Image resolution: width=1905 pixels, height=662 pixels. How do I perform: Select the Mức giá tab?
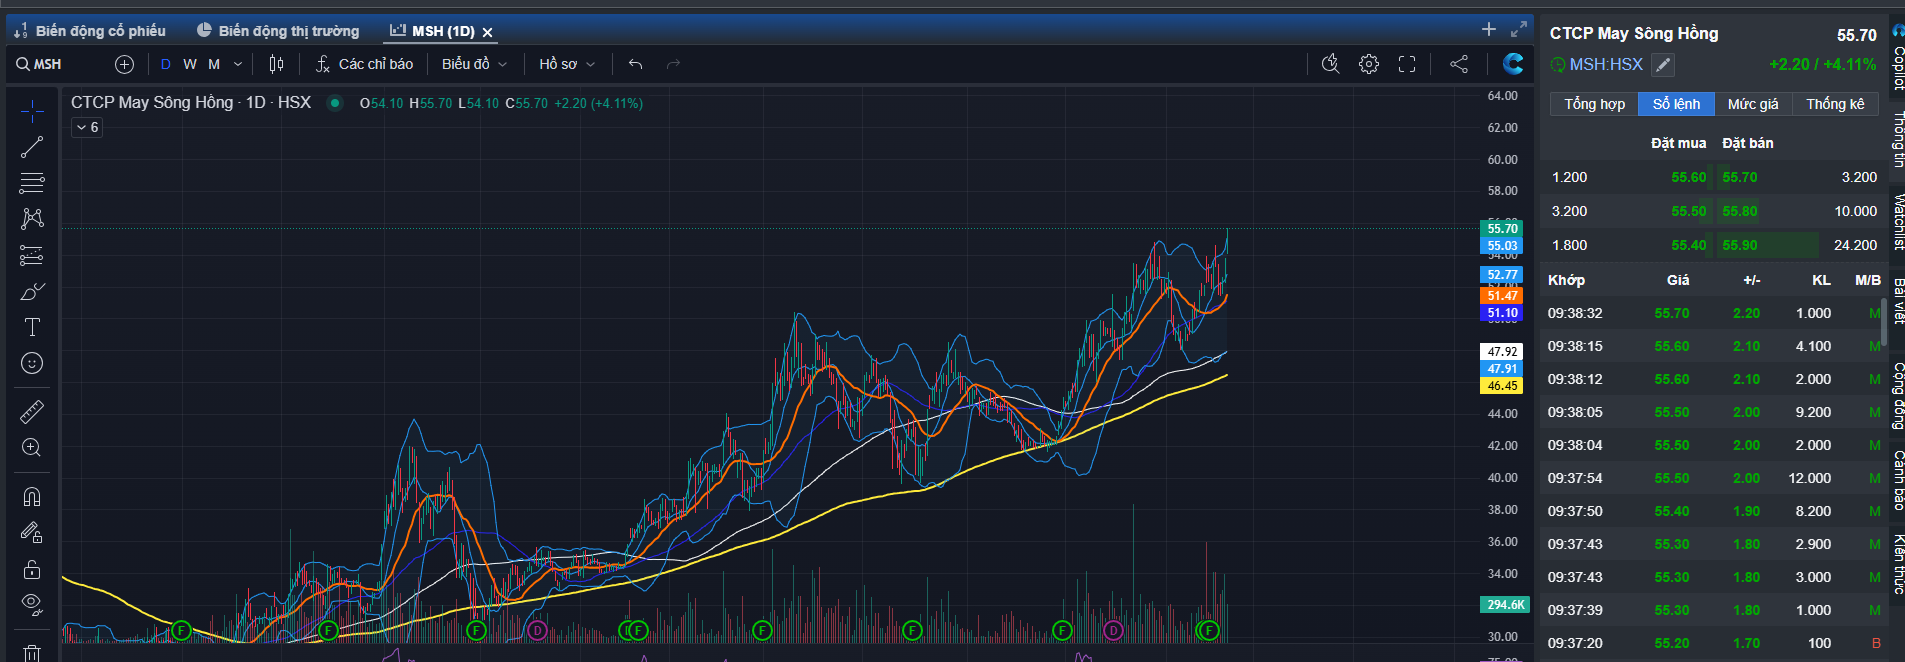coord(1753,104)
